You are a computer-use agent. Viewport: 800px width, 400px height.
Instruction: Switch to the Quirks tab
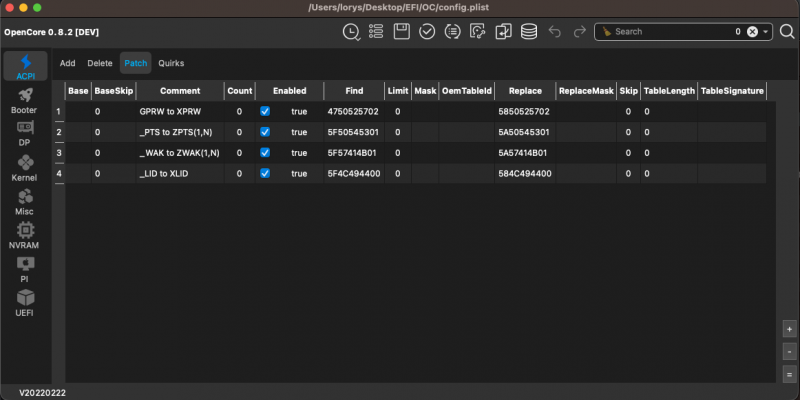(171, 63)
